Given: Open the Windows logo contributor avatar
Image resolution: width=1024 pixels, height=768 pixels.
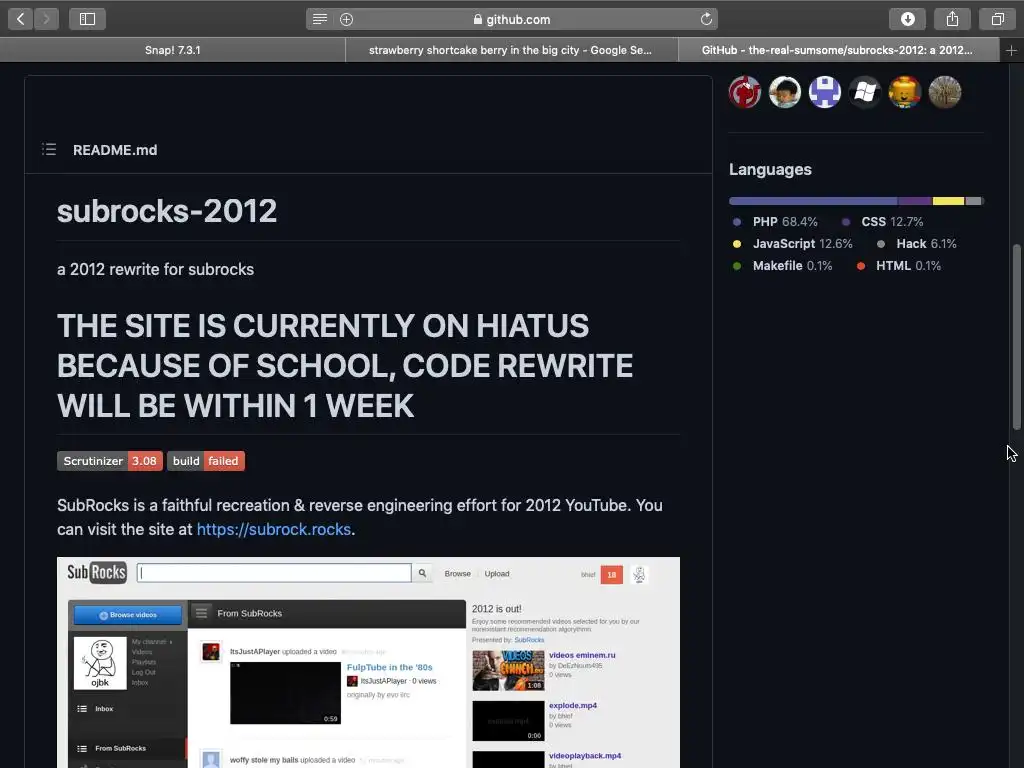Looking at the screenshot, I should [865, 92].
